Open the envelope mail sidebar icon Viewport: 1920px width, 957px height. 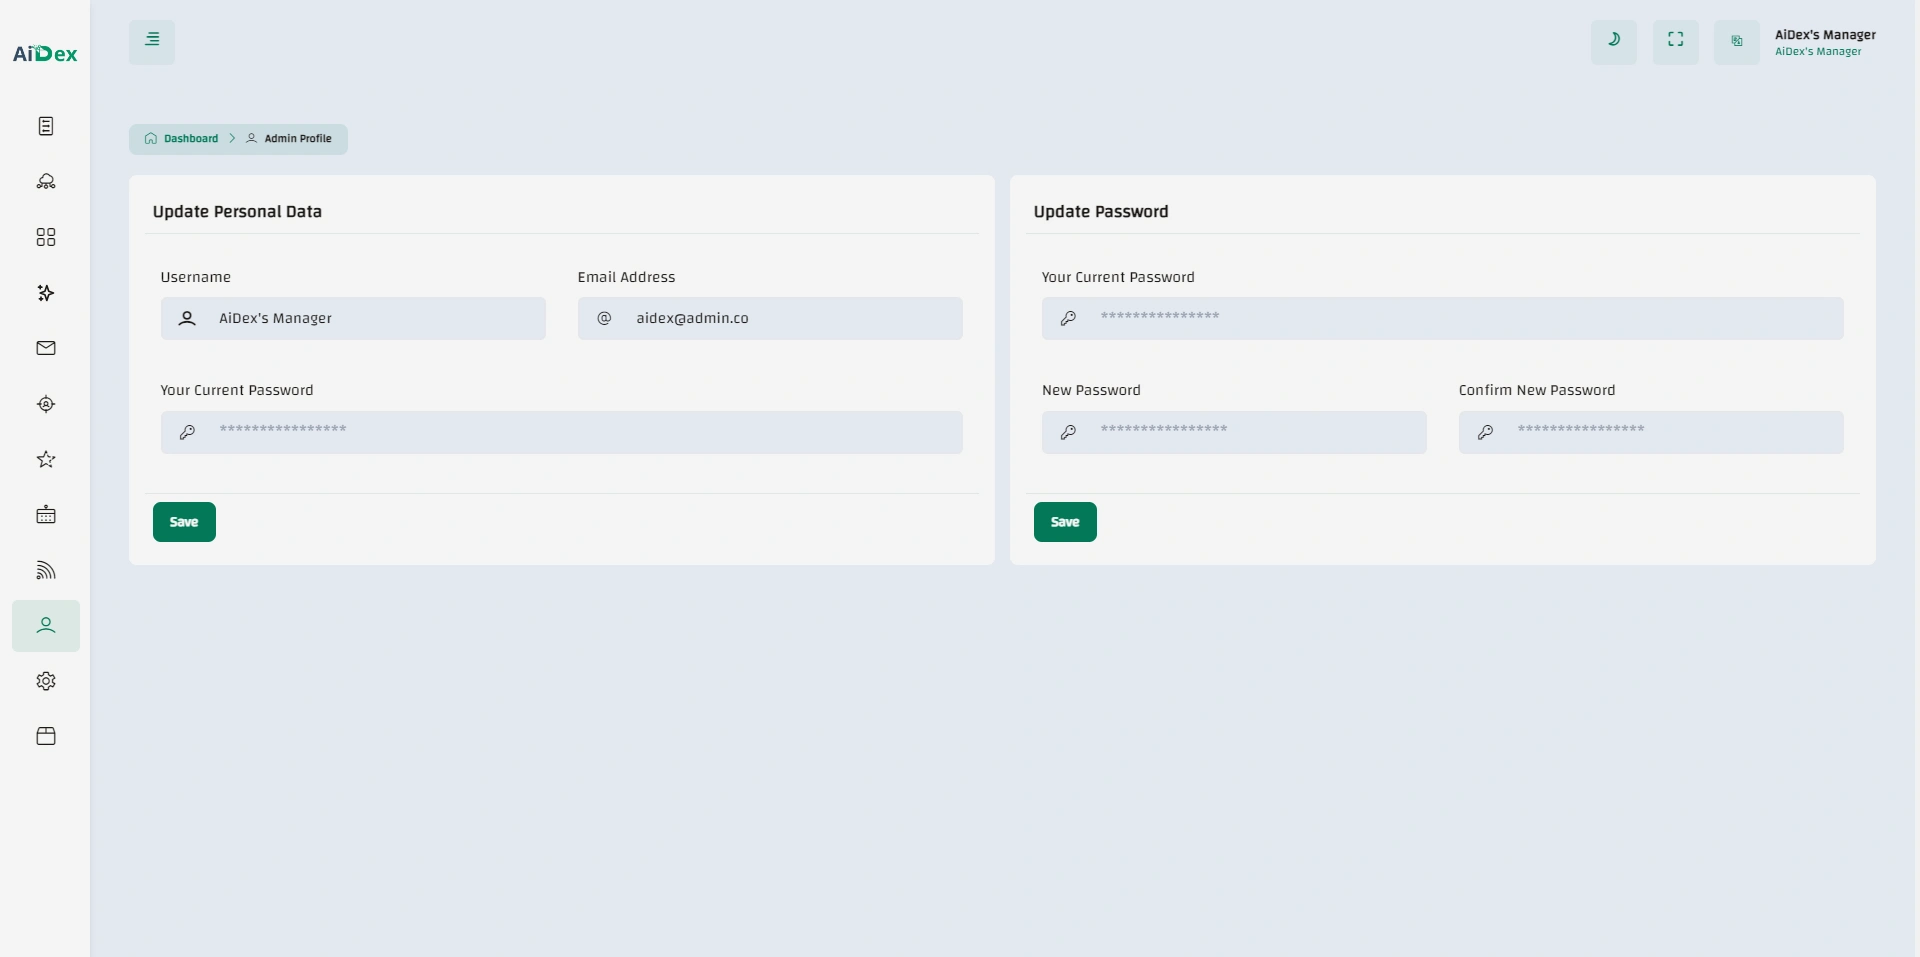click(46, 348)
